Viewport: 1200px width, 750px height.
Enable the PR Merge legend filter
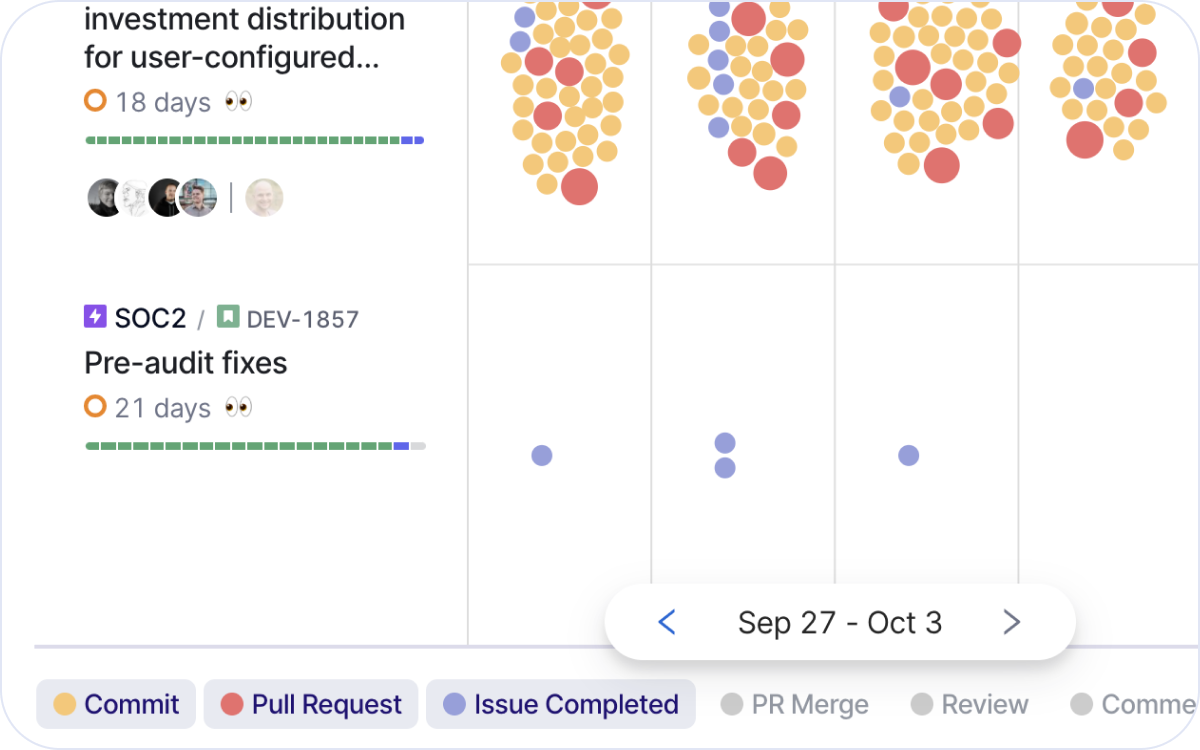click(x=795, y=704)
